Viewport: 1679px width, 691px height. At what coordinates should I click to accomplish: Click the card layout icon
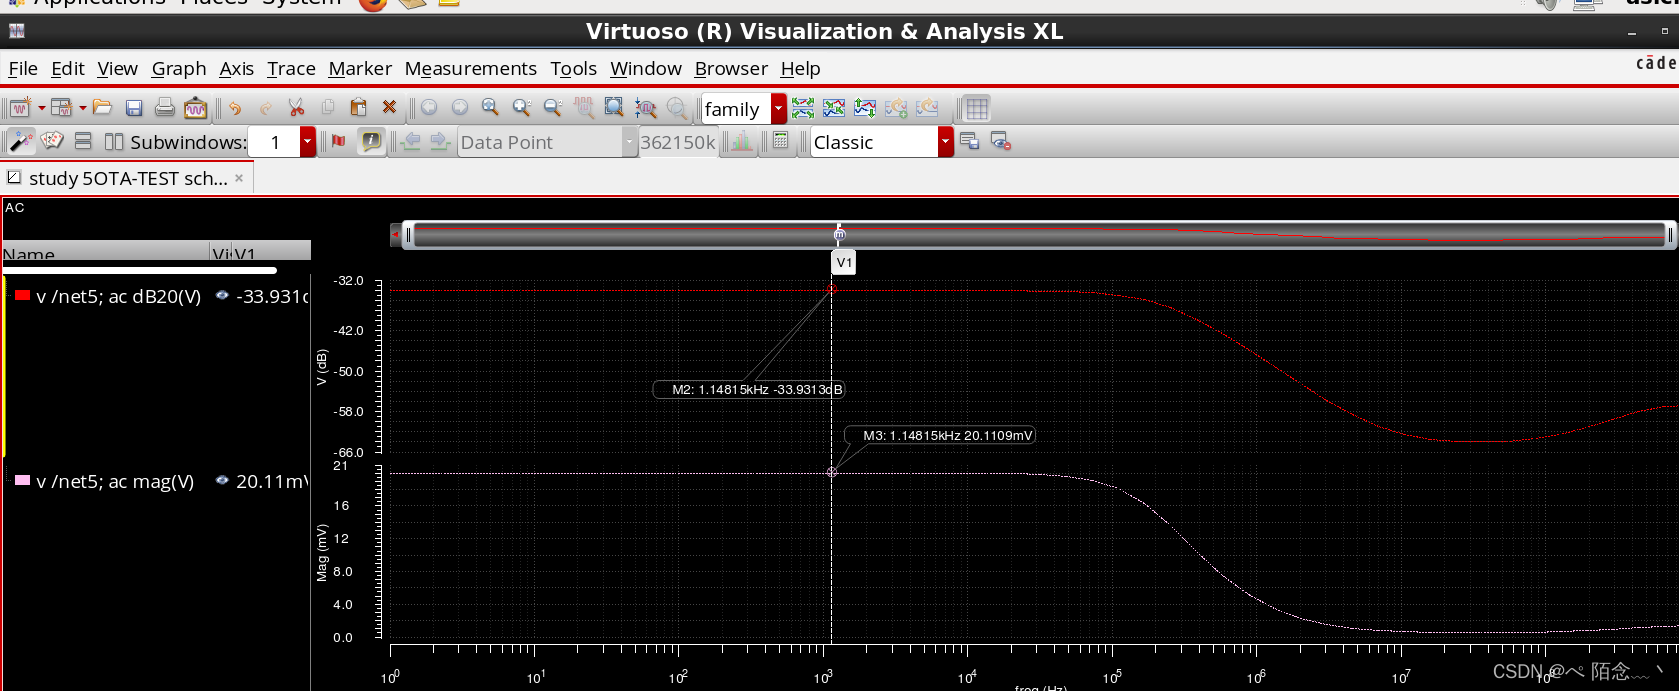[52, 142]
